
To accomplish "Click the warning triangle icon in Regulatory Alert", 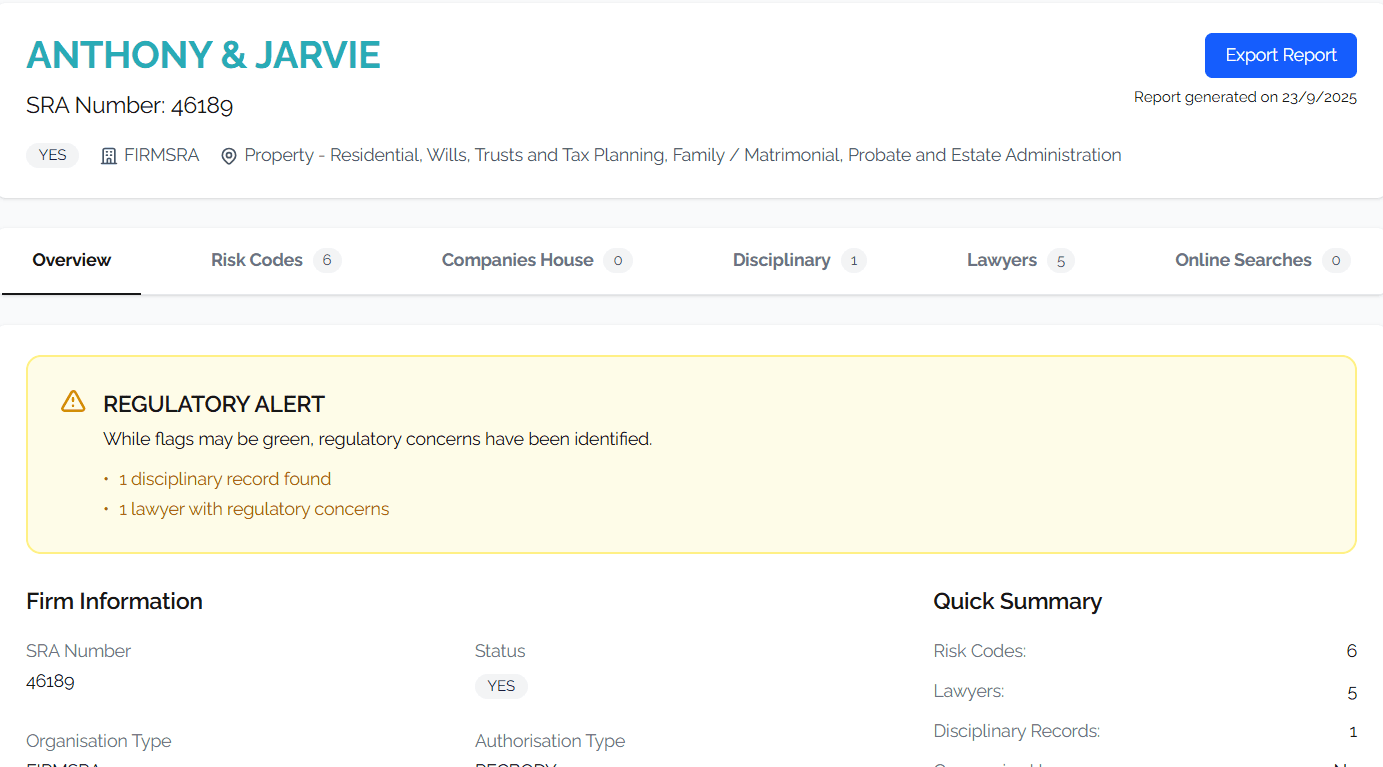I will (x=73, y=402).
